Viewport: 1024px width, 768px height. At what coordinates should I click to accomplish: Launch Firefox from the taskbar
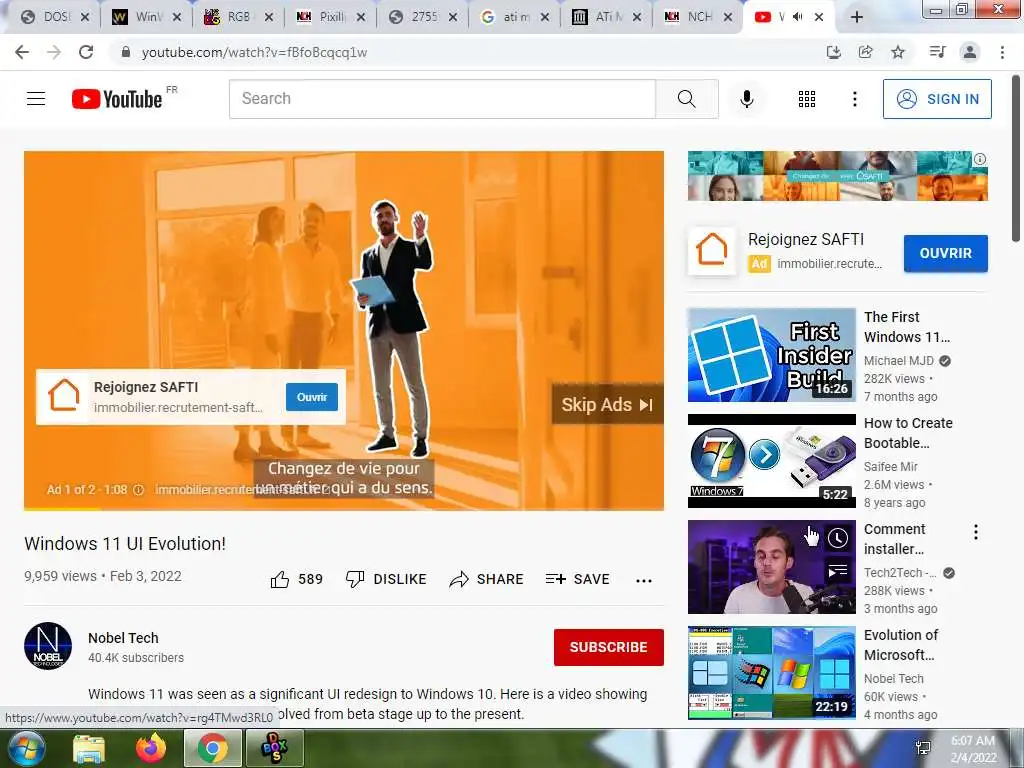coord(151,748)
